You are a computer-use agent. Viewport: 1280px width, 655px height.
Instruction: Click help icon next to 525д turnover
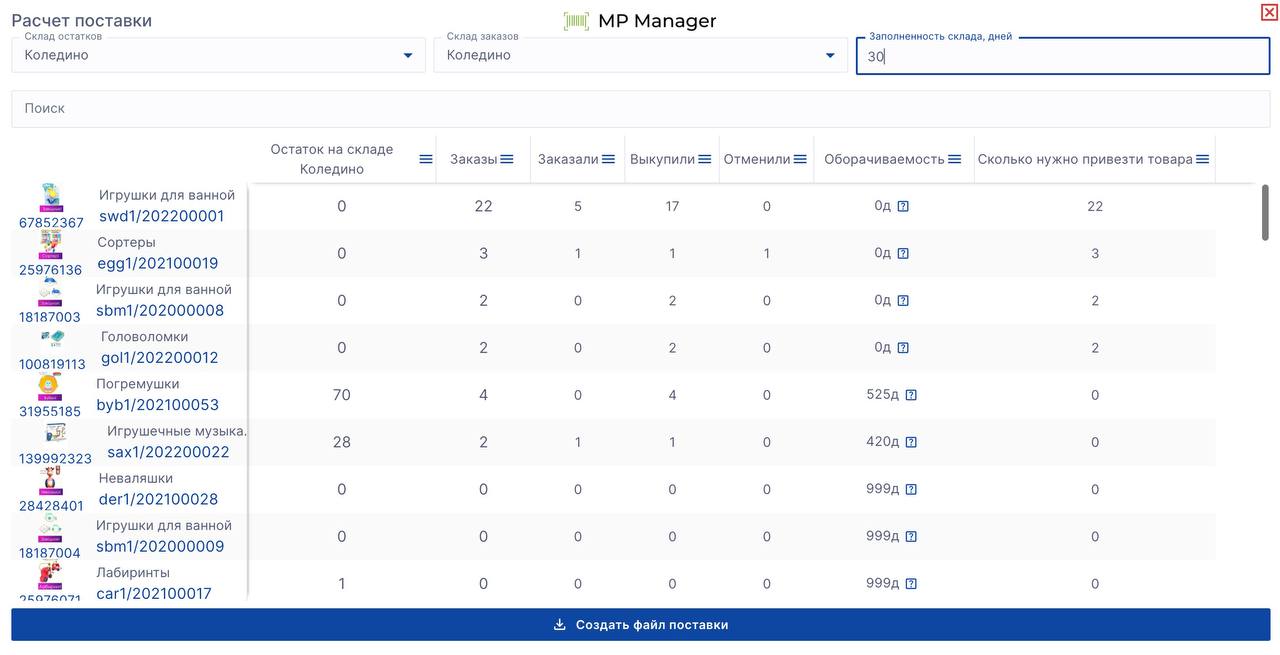coord(911,395)
